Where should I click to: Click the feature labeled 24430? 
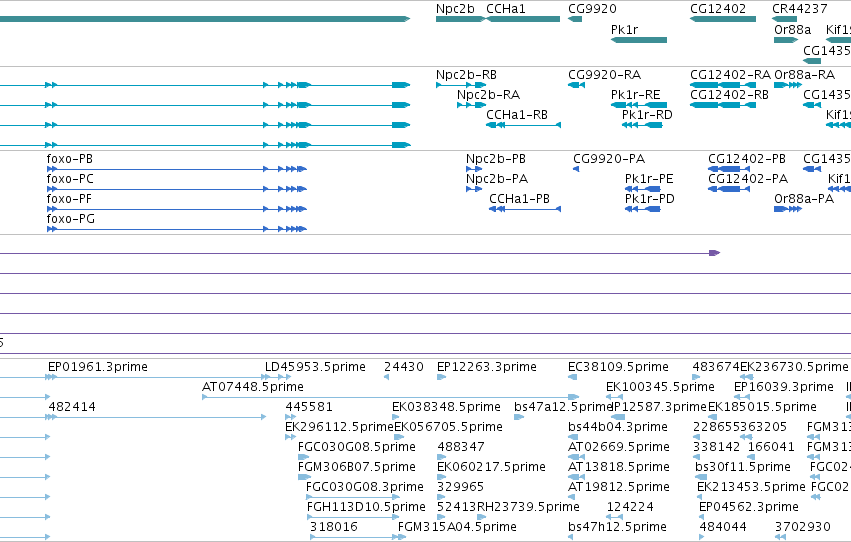404,367
